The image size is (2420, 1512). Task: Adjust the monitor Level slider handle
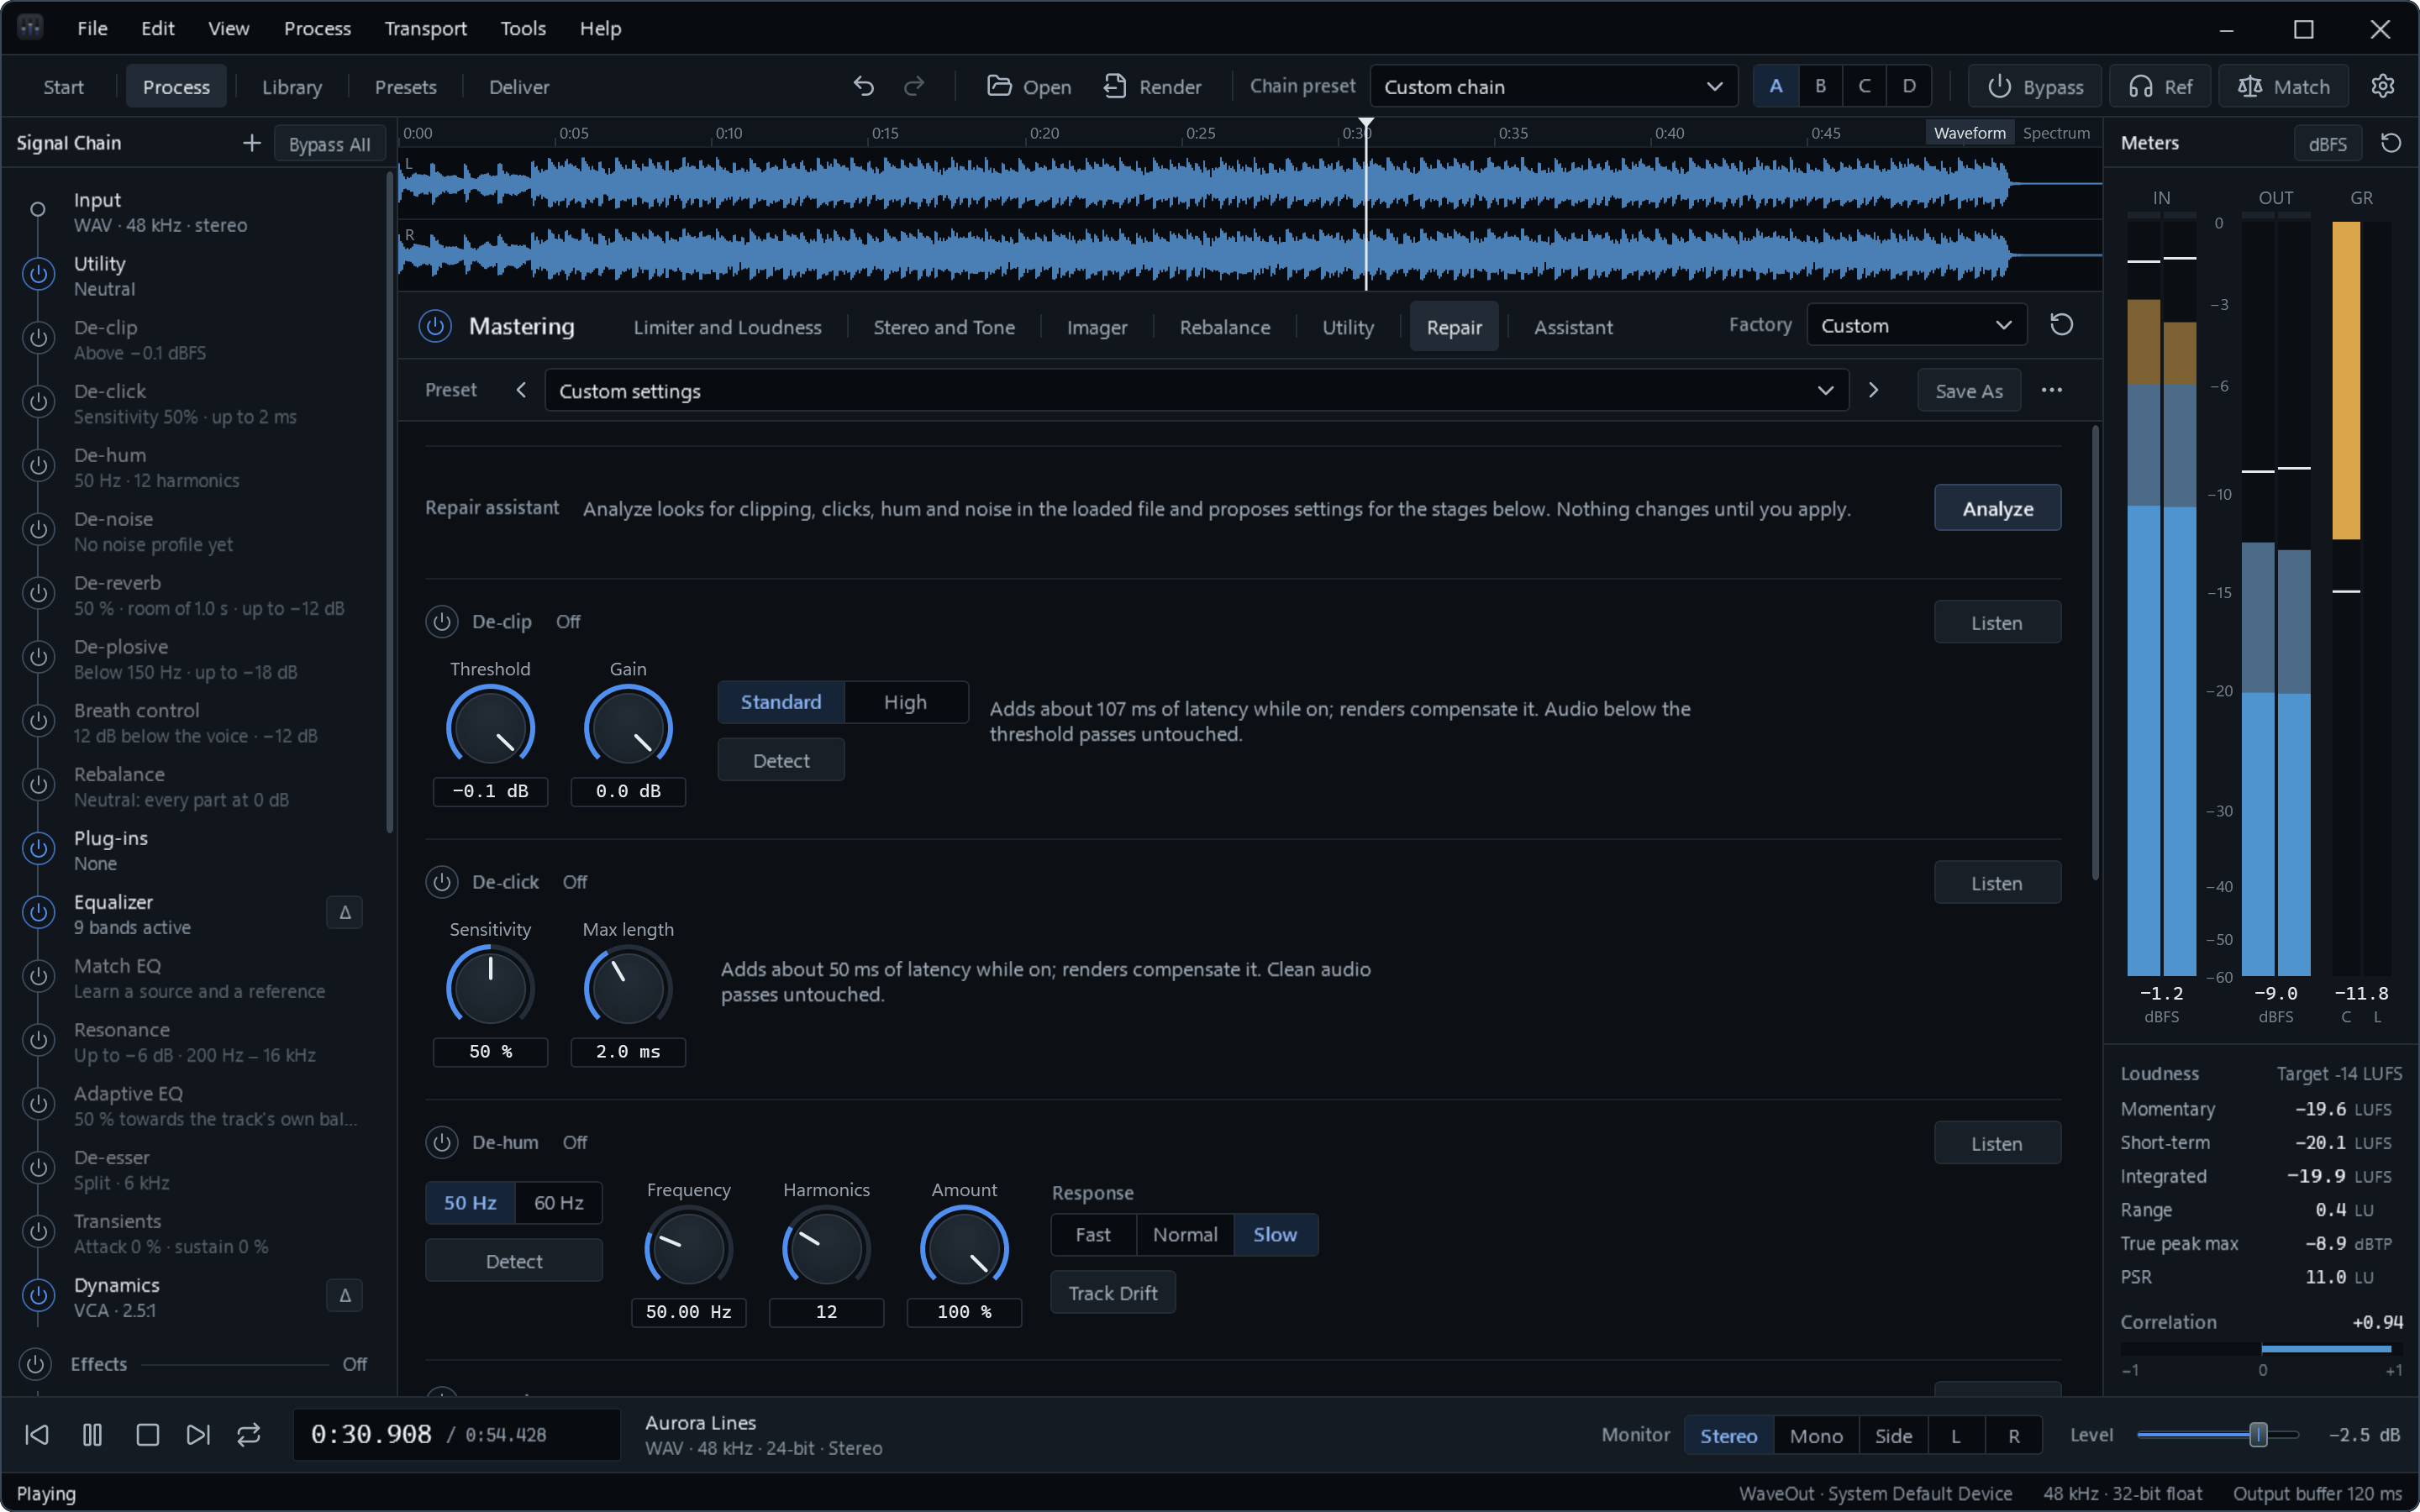(2258, 1435)
